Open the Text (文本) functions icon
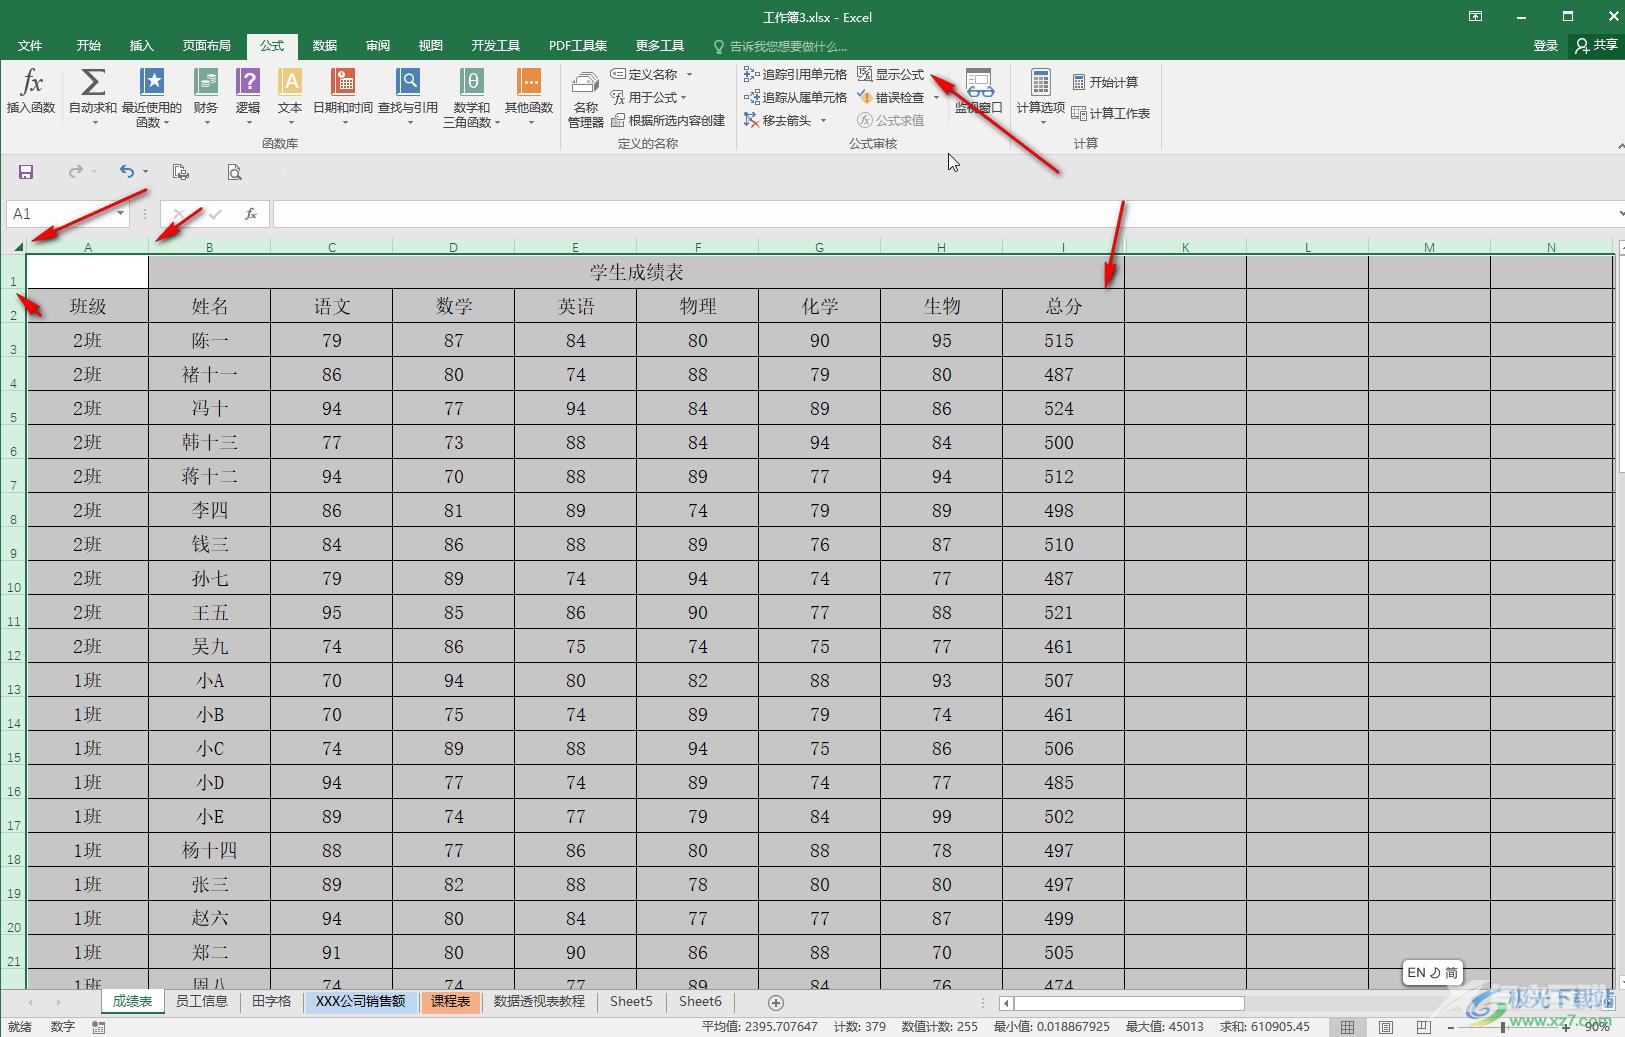 (x=290, y=83)
